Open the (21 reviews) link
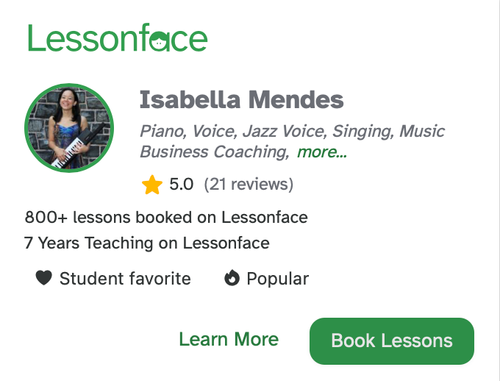The height and width of the screenshot is (381, 500). click(x=249, y=184)
